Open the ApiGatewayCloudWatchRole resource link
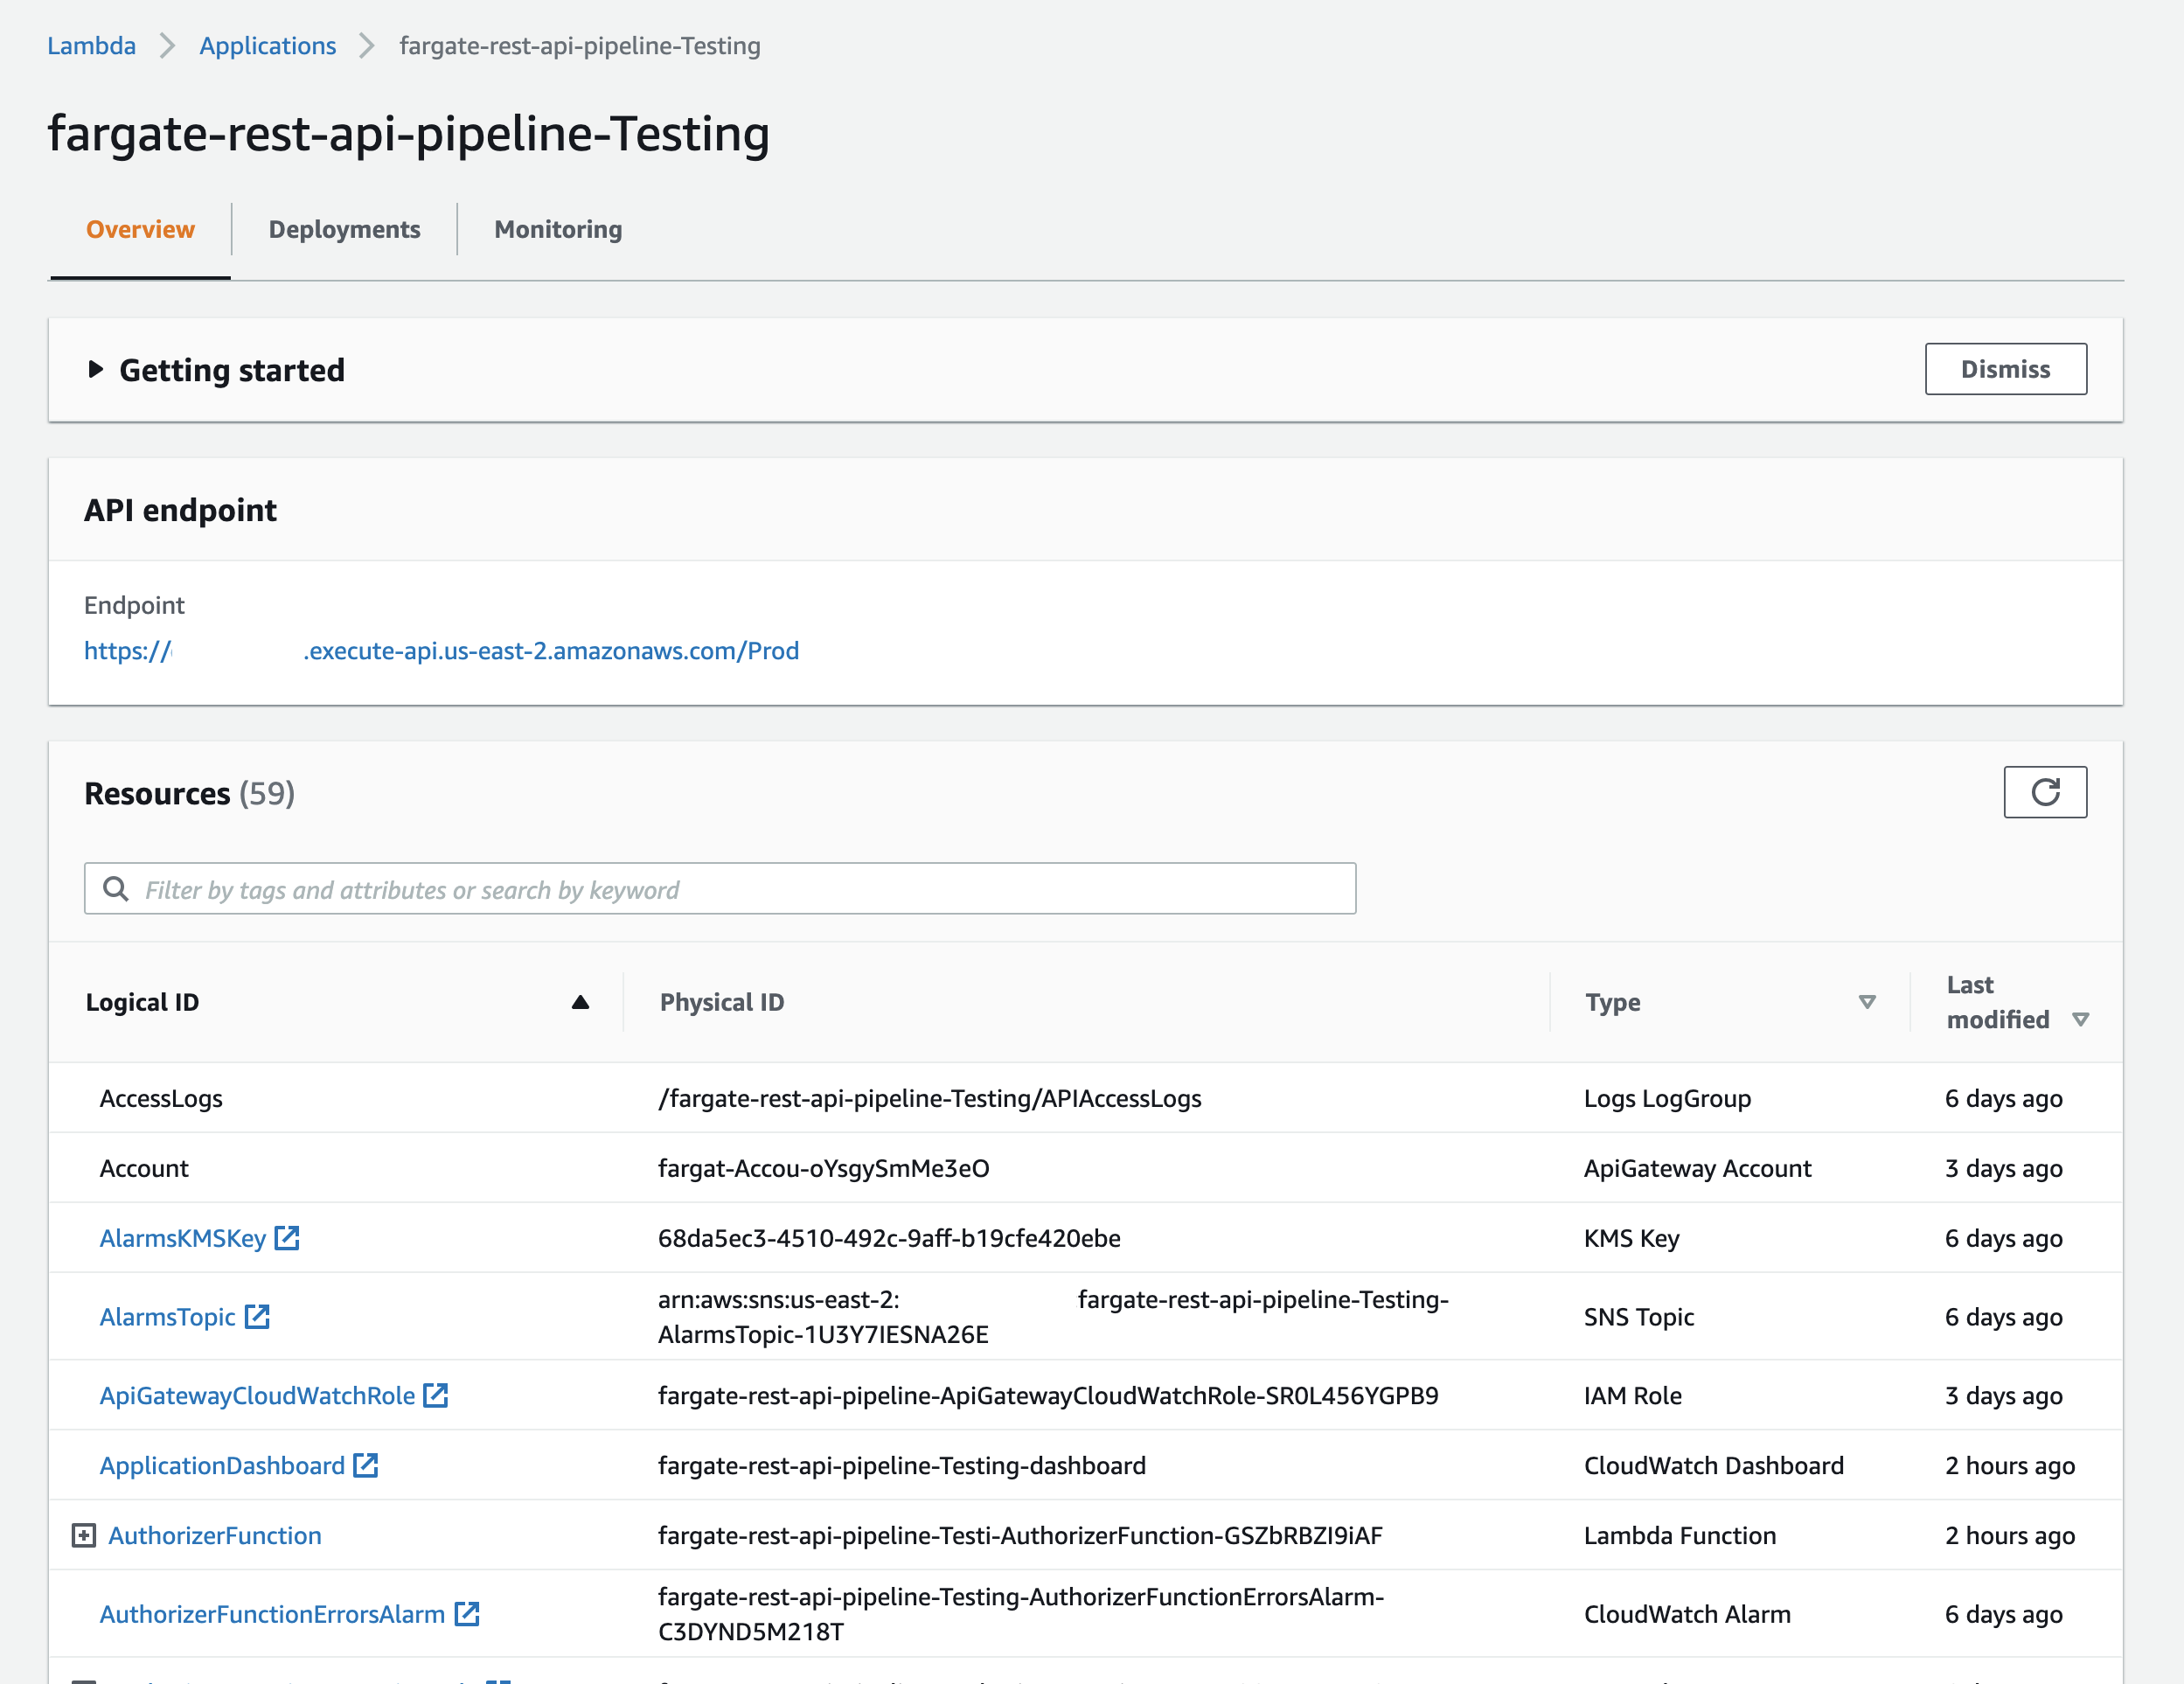This screenshot has height=1684, width=2184. pos(257,1395)
